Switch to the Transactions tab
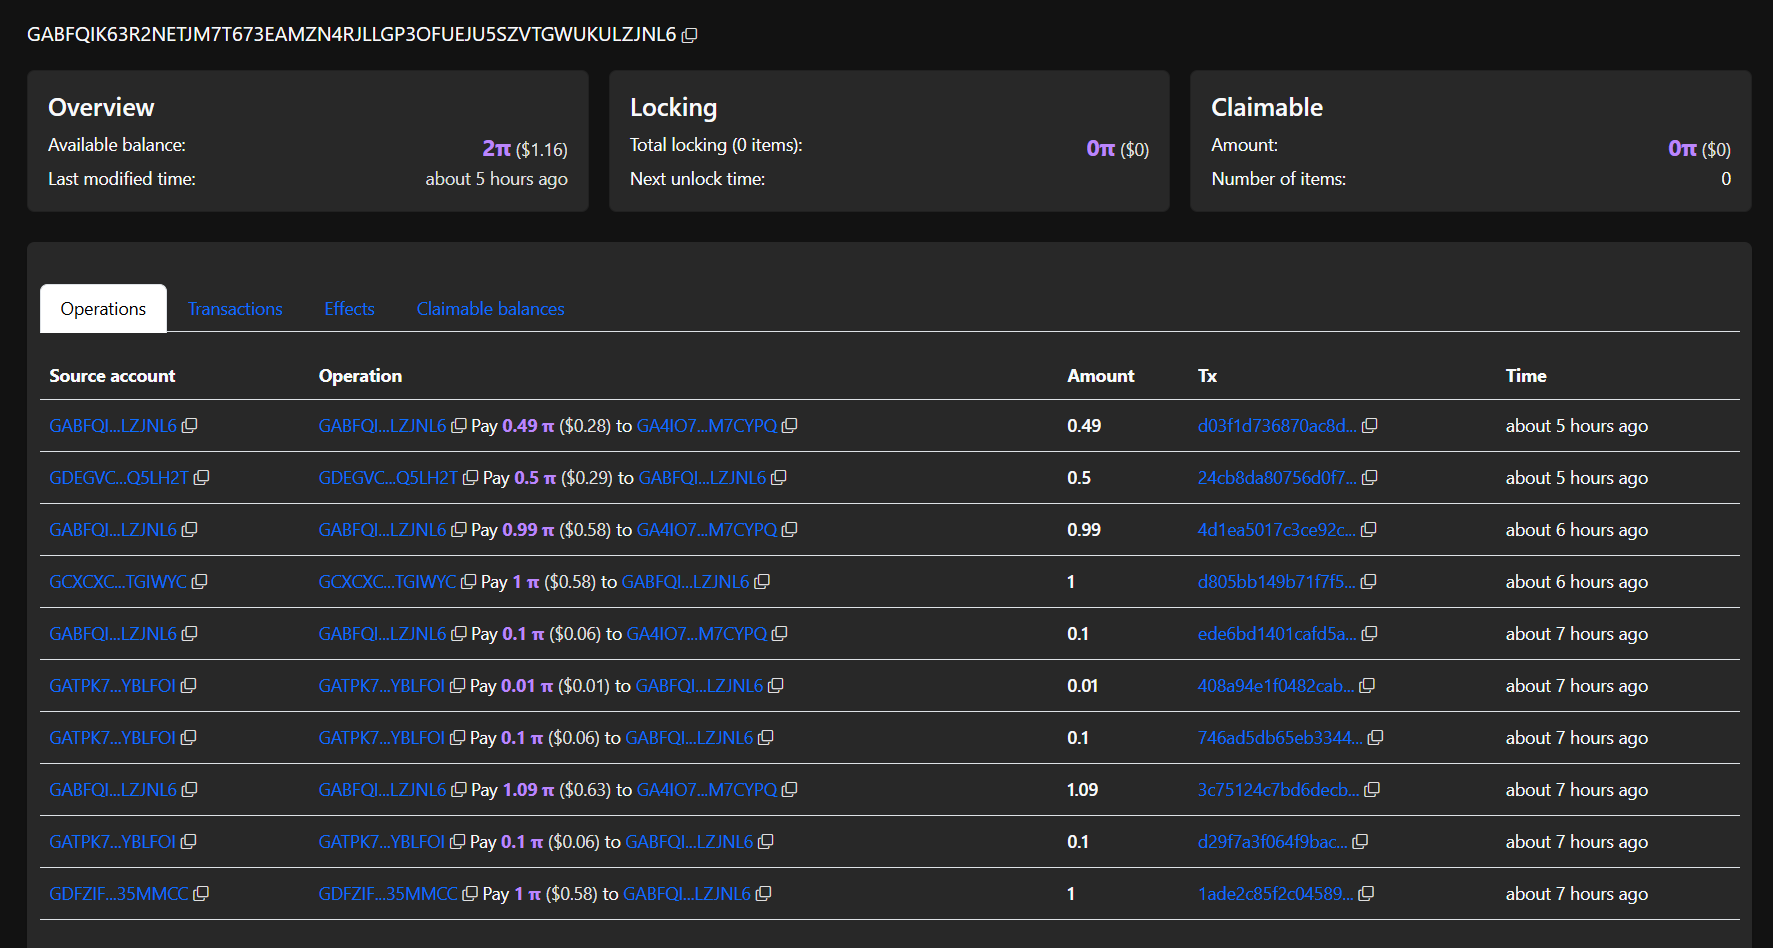 click(x=235, y=308)
